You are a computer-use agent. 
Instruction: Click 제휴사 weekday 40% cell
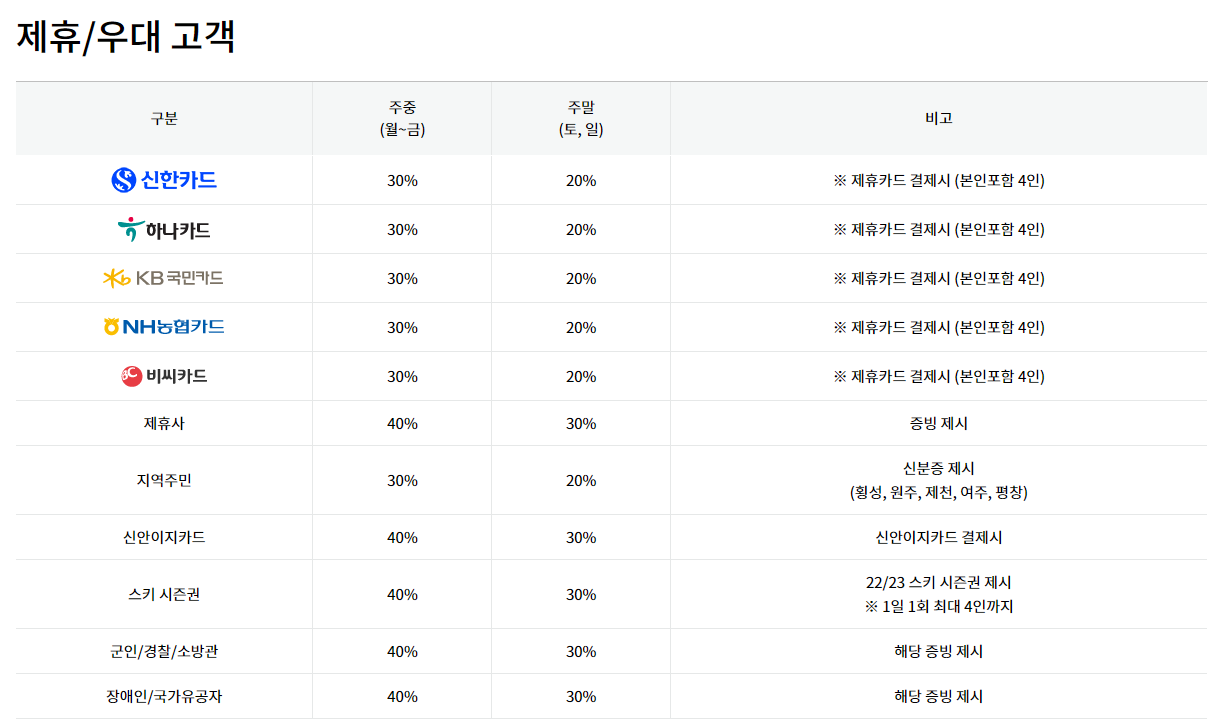pos(402,423)
